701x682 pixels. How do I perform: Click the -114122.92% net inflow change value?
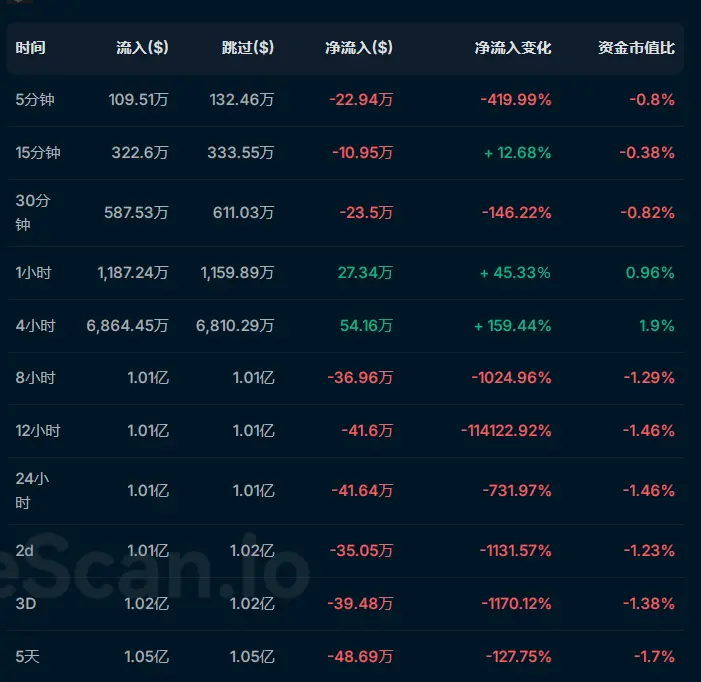click(x=506, y=431)
